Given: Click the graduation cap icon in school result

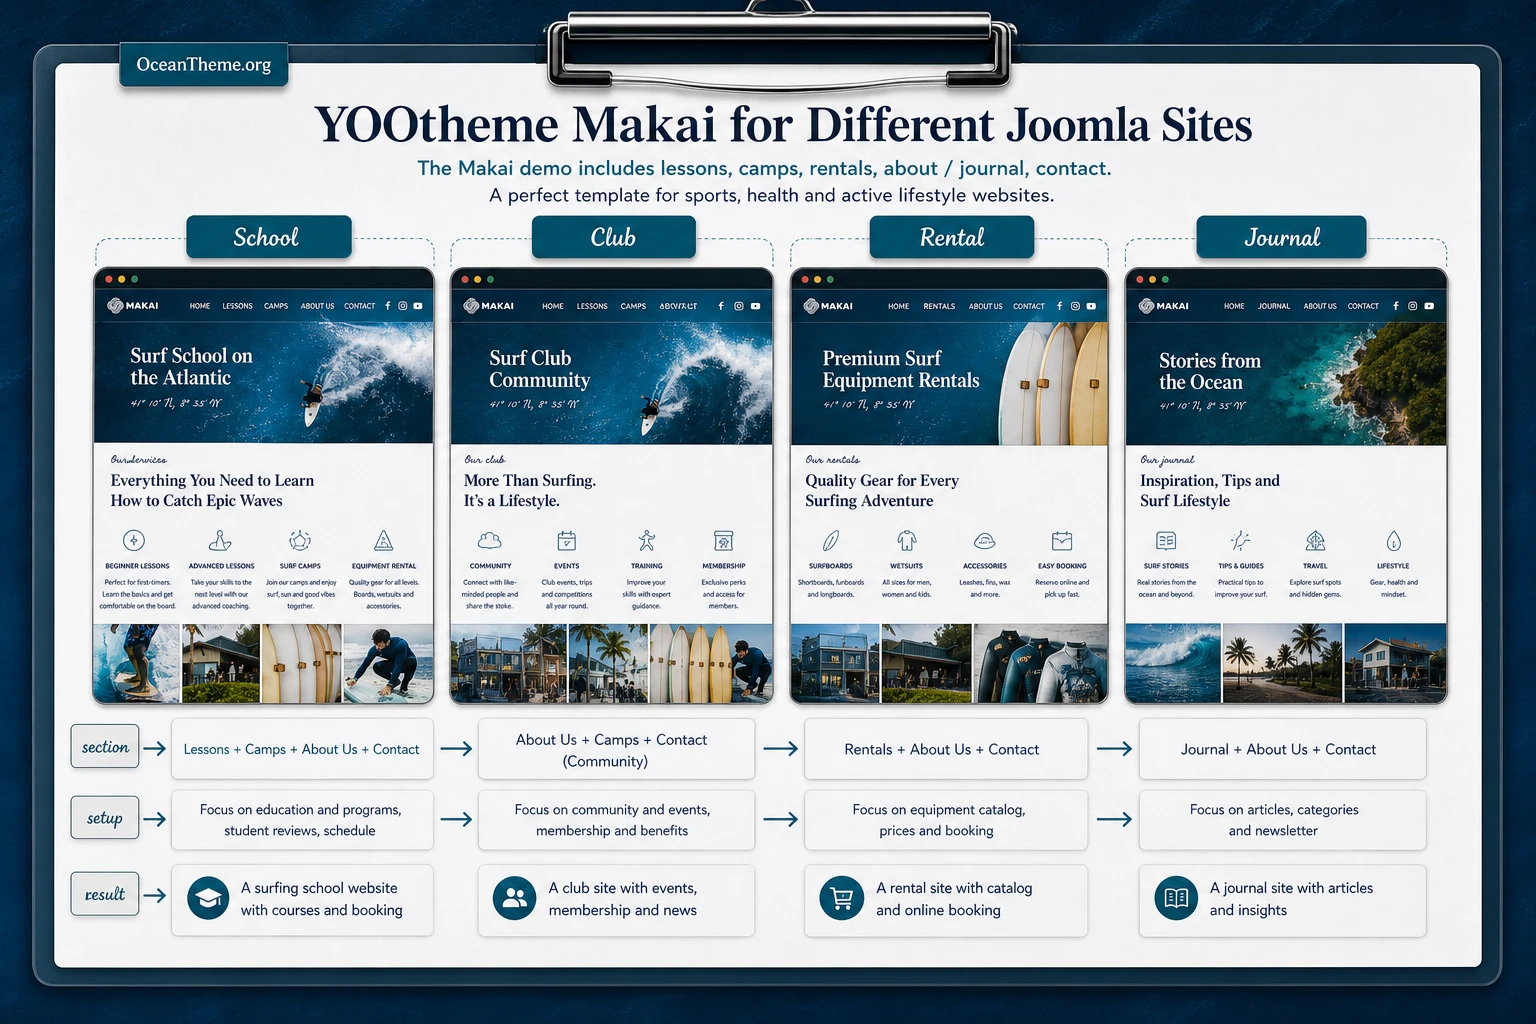Looking at the screenshot, I should 208,899.
